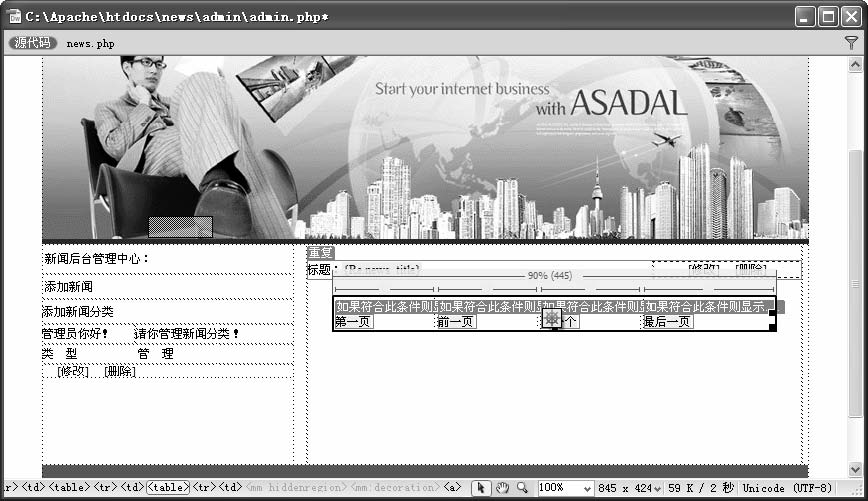Click first 如果符合此条件则显示 conditional region tab
The image size is (868, 501).
[x=386, y=306]
